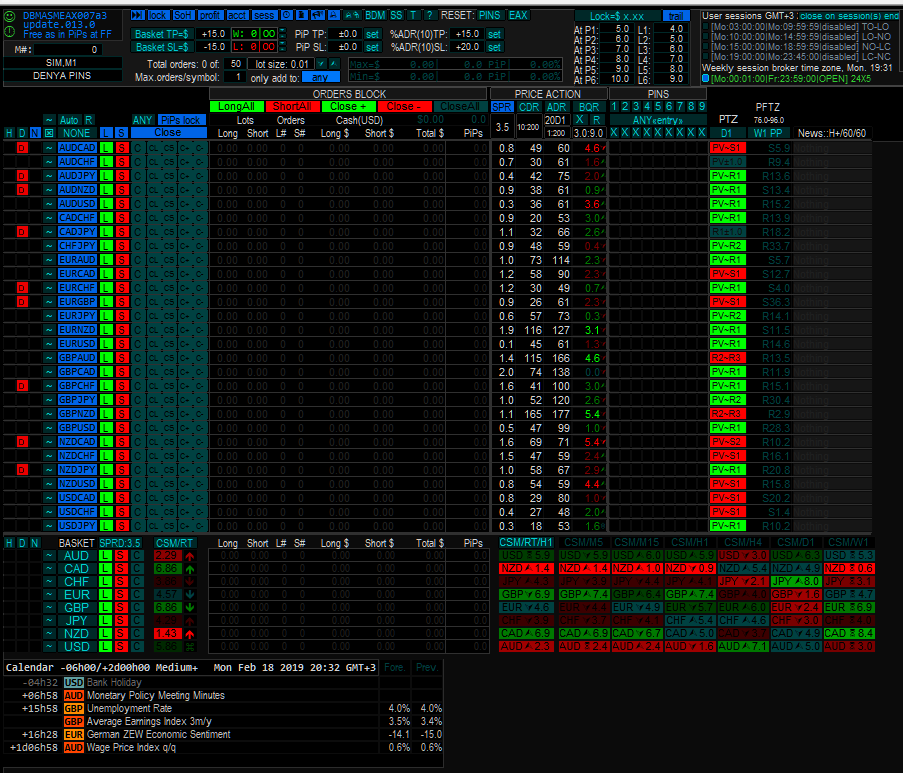This screenshot has width=903, height=773.
Task: Click the bell notification icon in toolbar
Action: (333, 16)
